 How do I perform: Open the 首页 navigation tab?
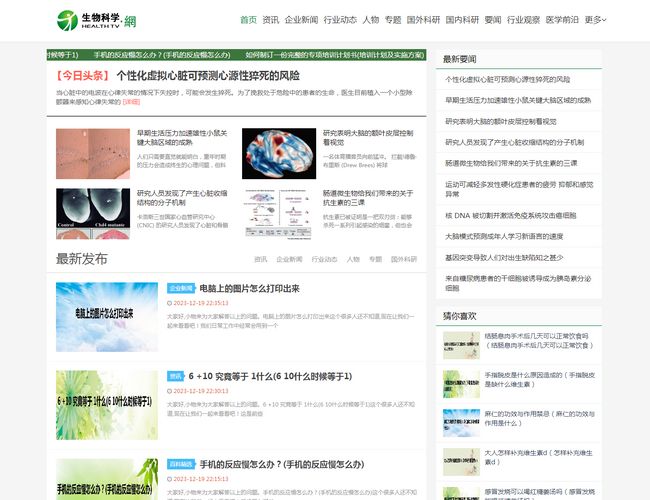click(x=248, y=19)
